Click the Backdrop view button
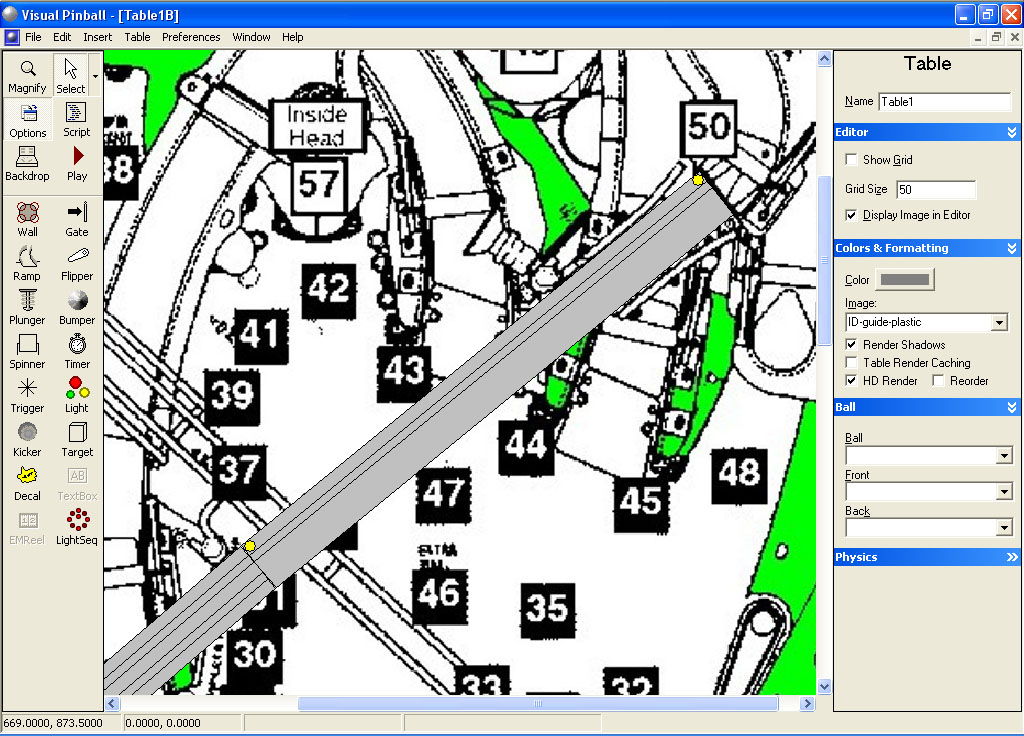 coord(28,162)
